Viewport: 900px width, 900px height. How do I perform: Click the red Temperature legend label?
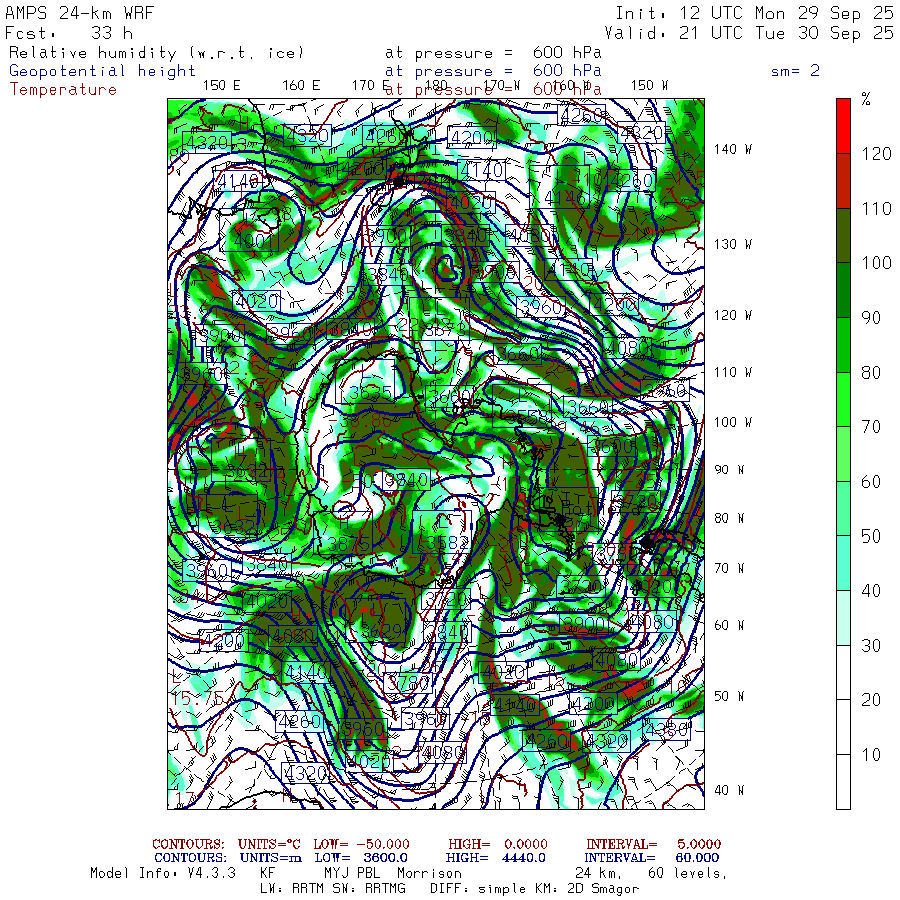point(63,90)
